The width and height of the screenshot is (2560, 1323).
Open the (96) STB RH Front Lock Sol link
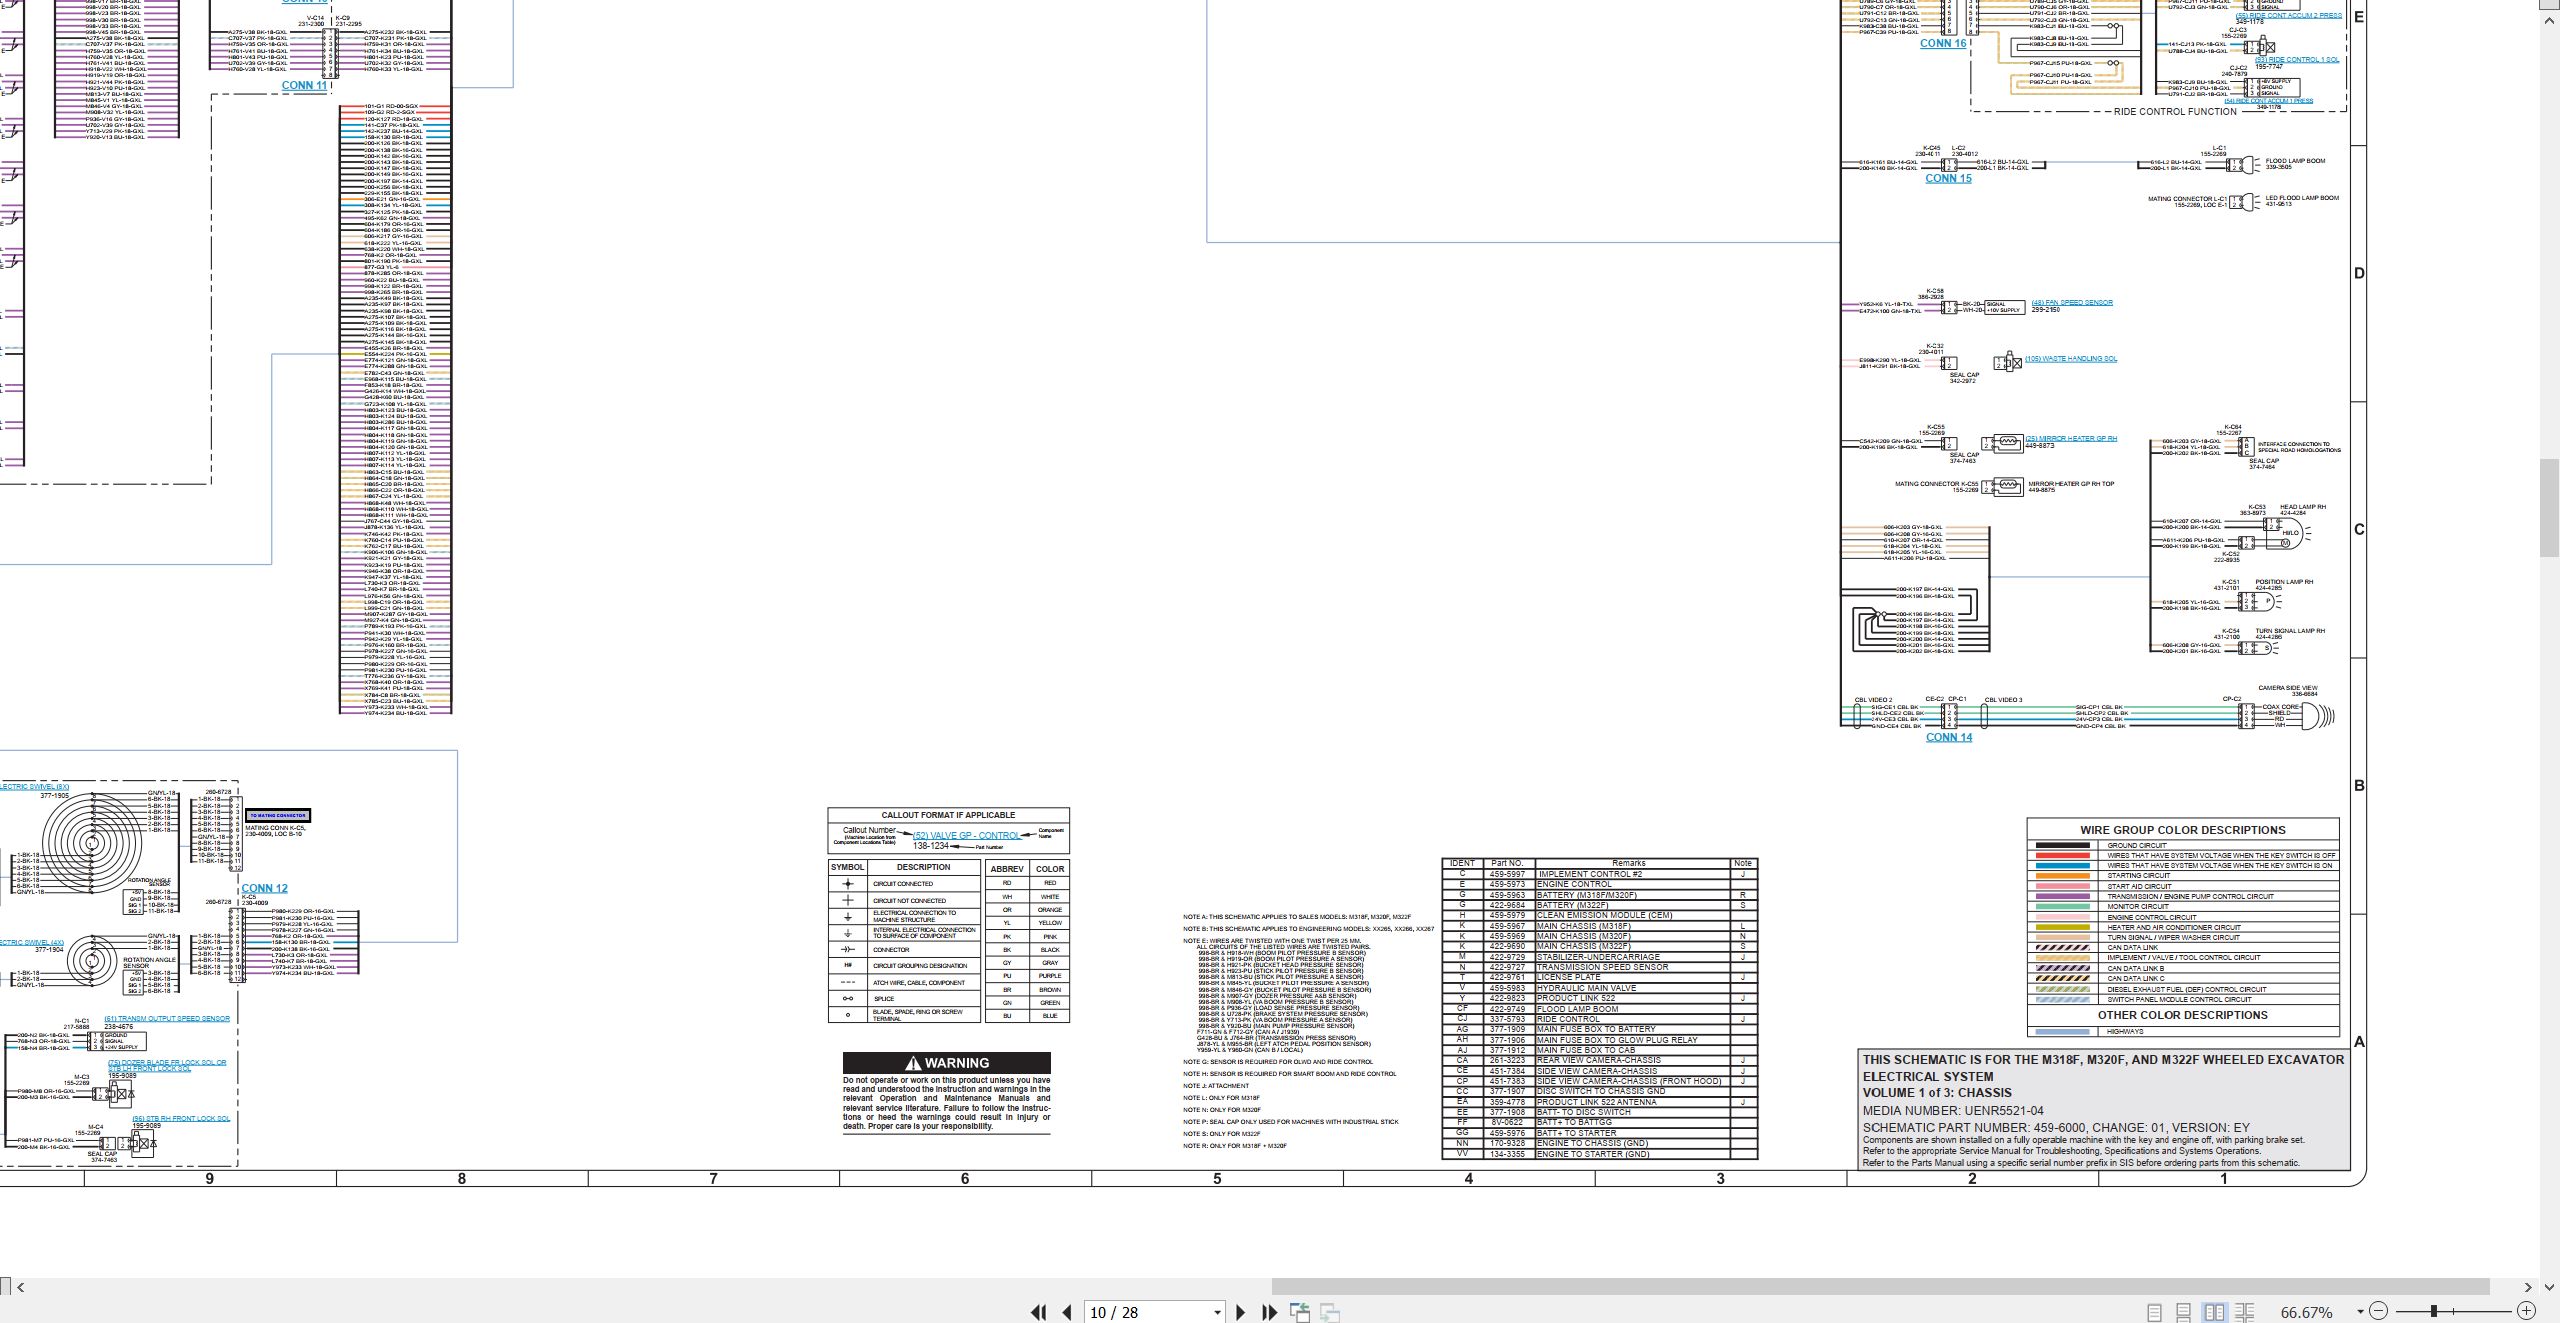pos(181,1119)
